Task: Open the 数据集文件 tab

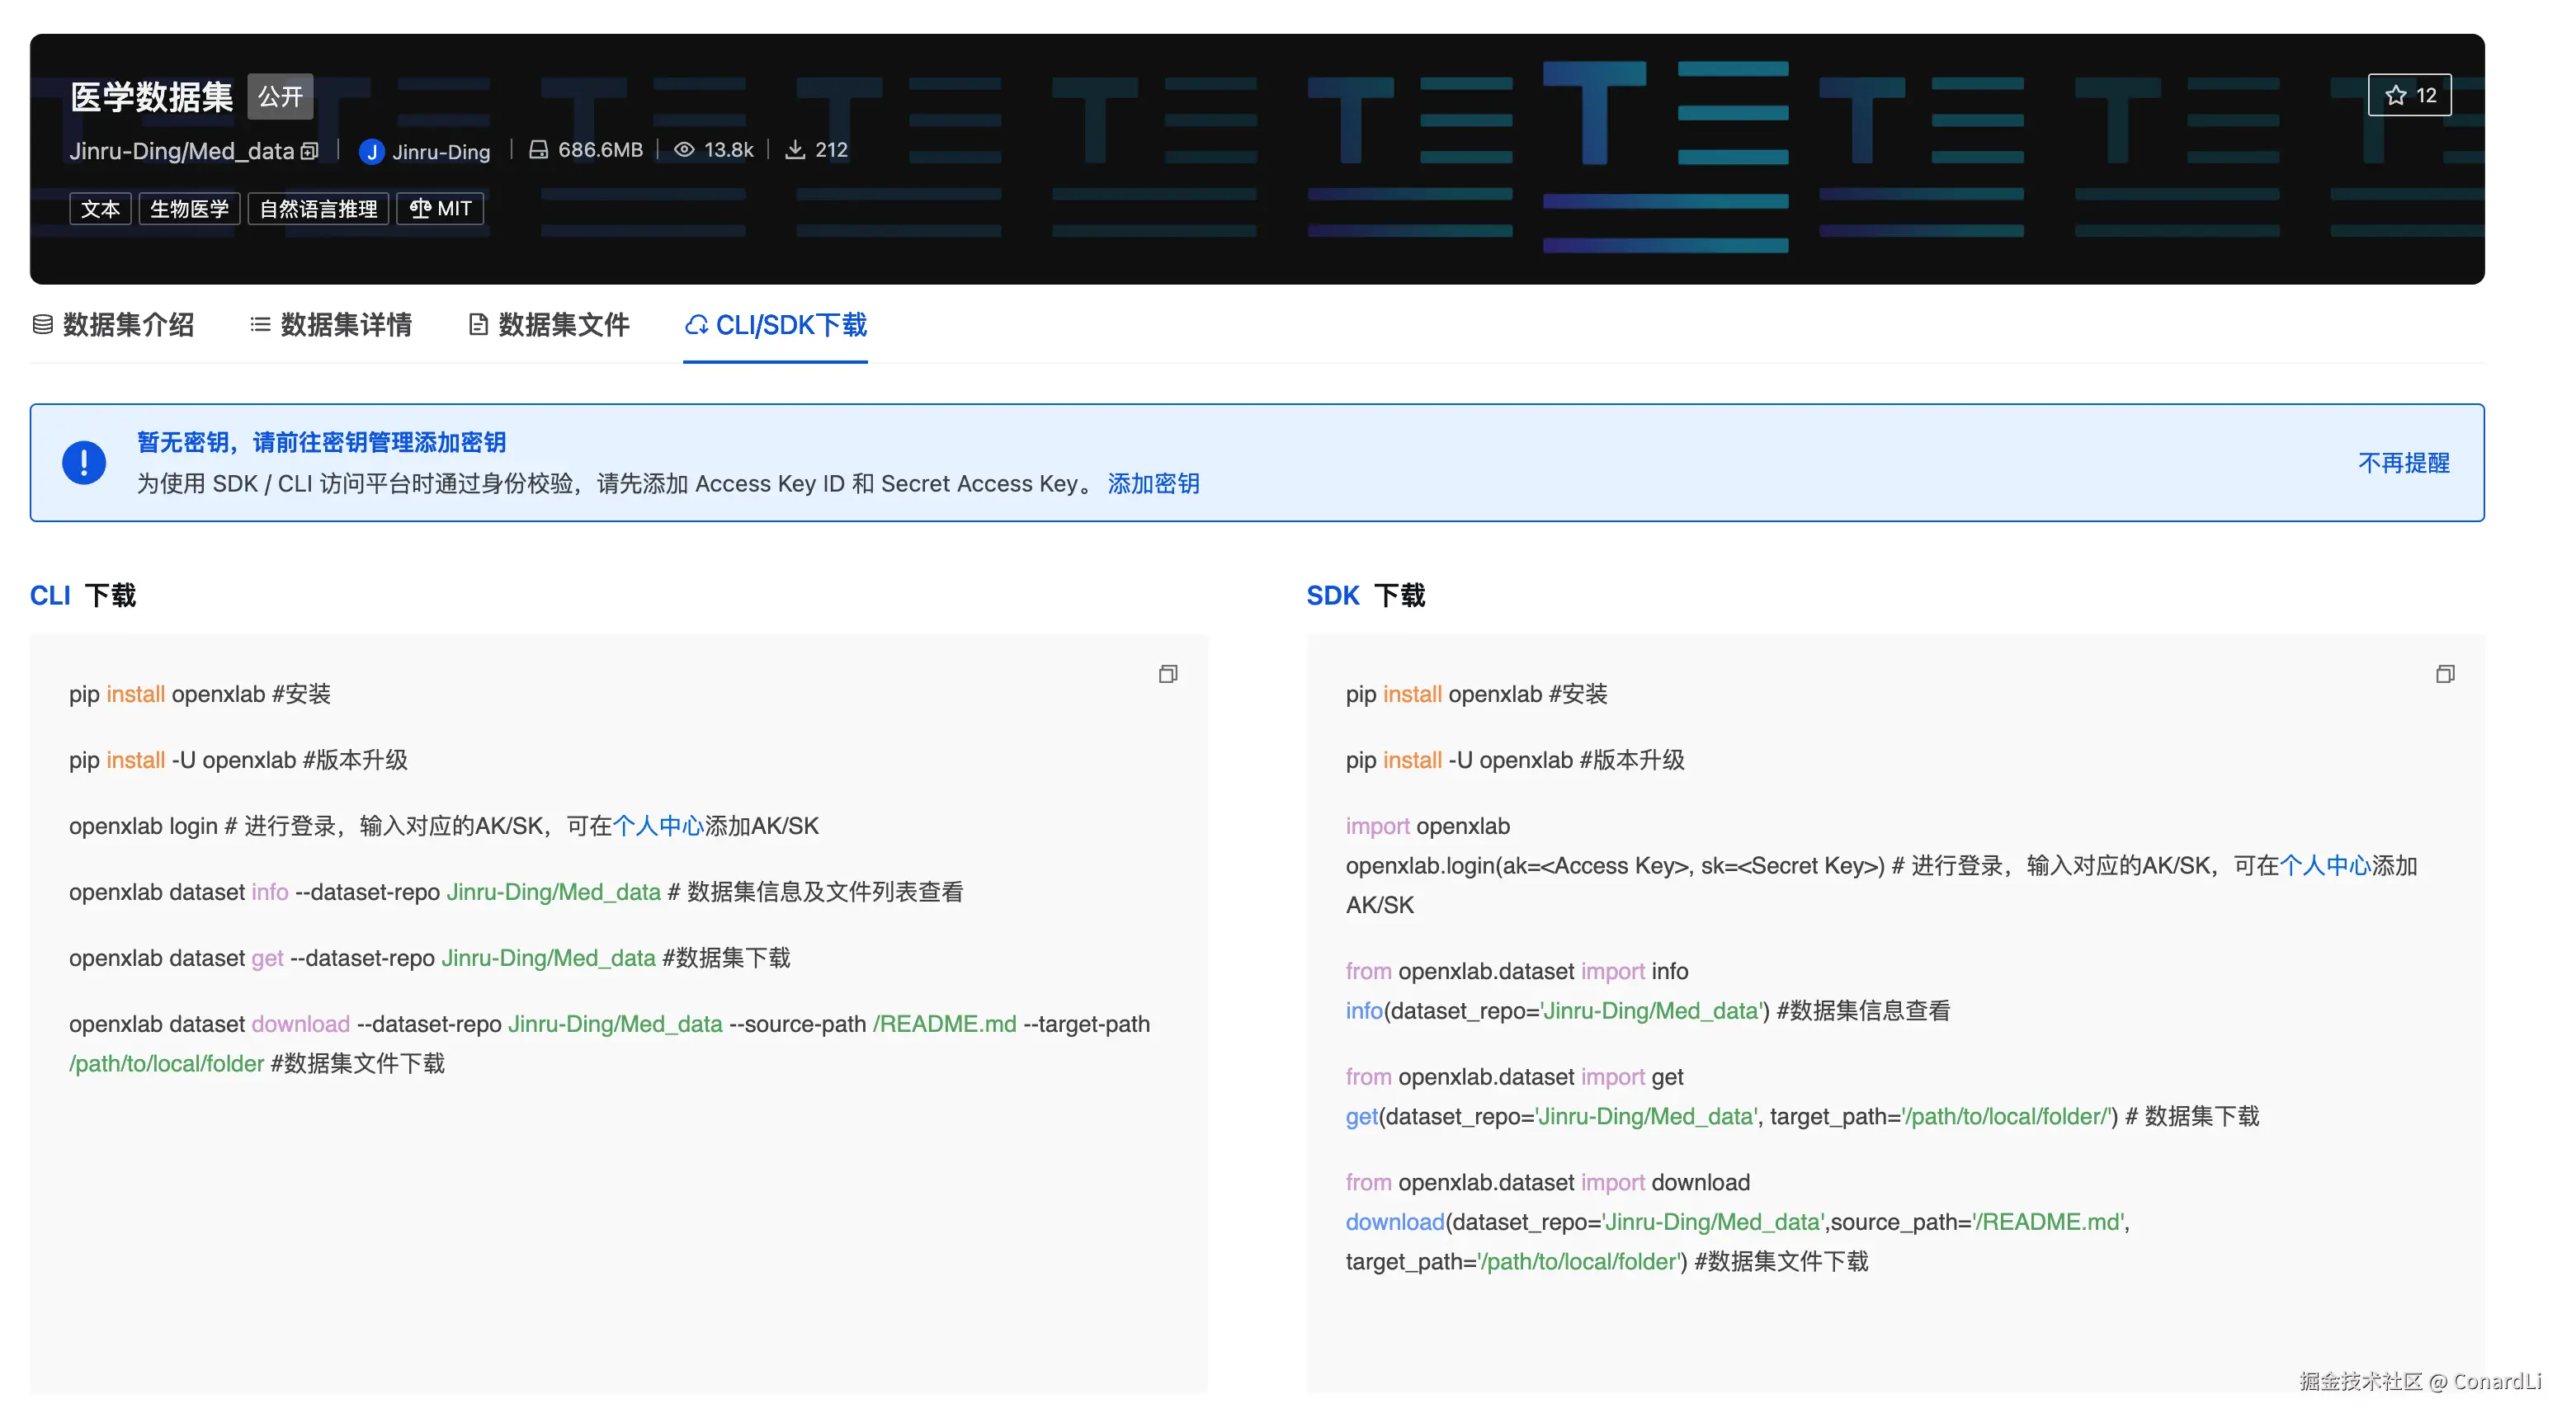Action: pyautogui.click(x=549, y=324)
